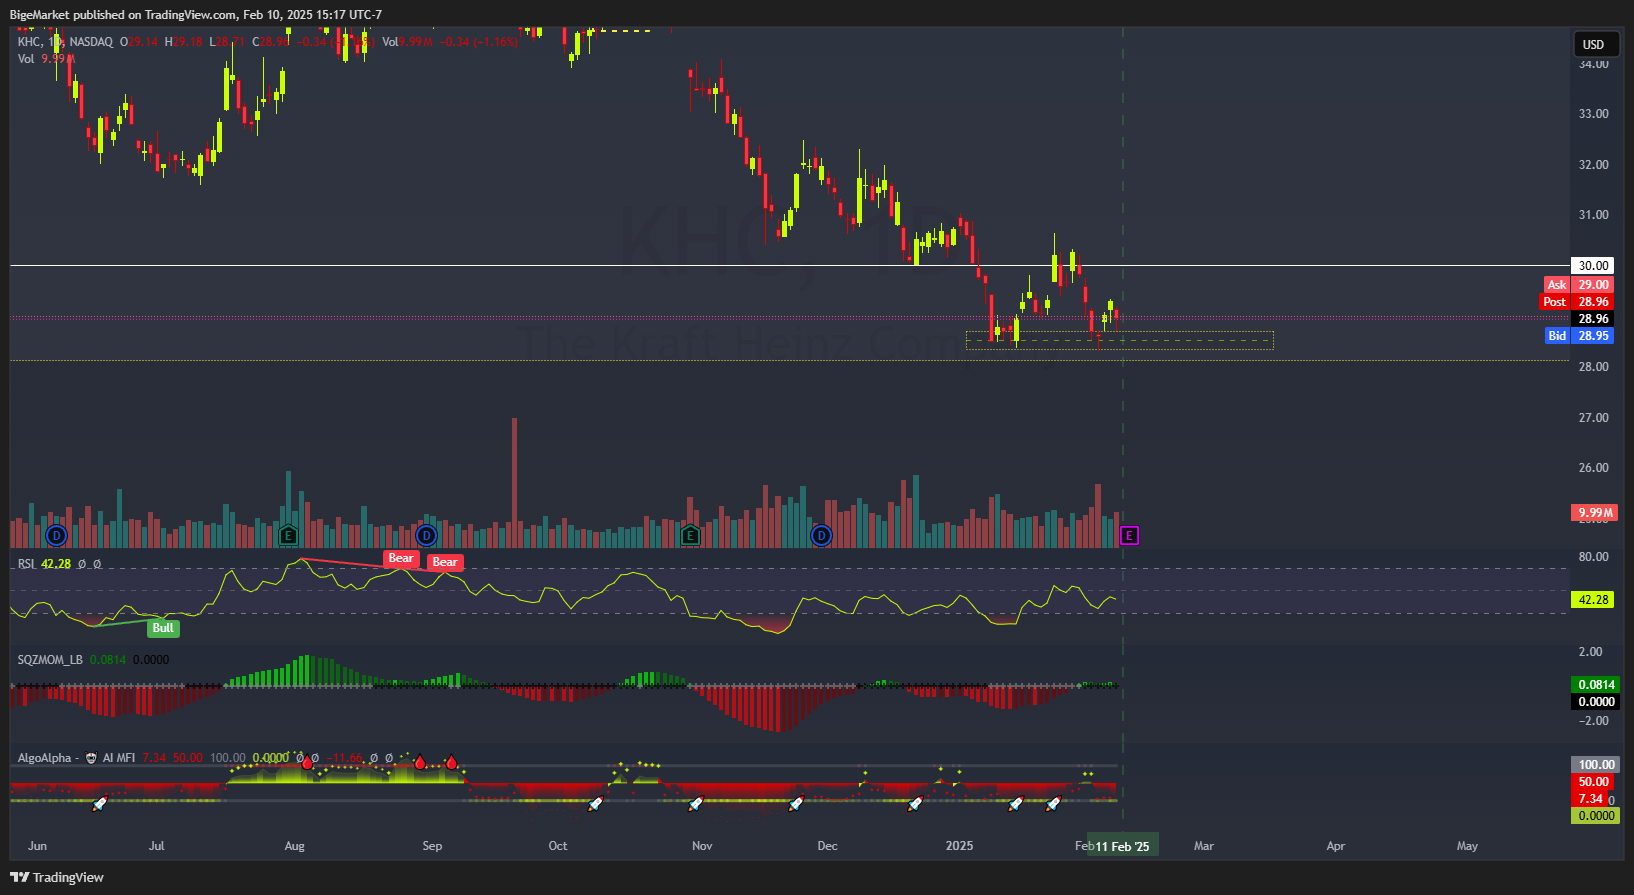Click the dividend D marker near September
Viewport: 1634px width, 895px height.
[x=427, y=536]
